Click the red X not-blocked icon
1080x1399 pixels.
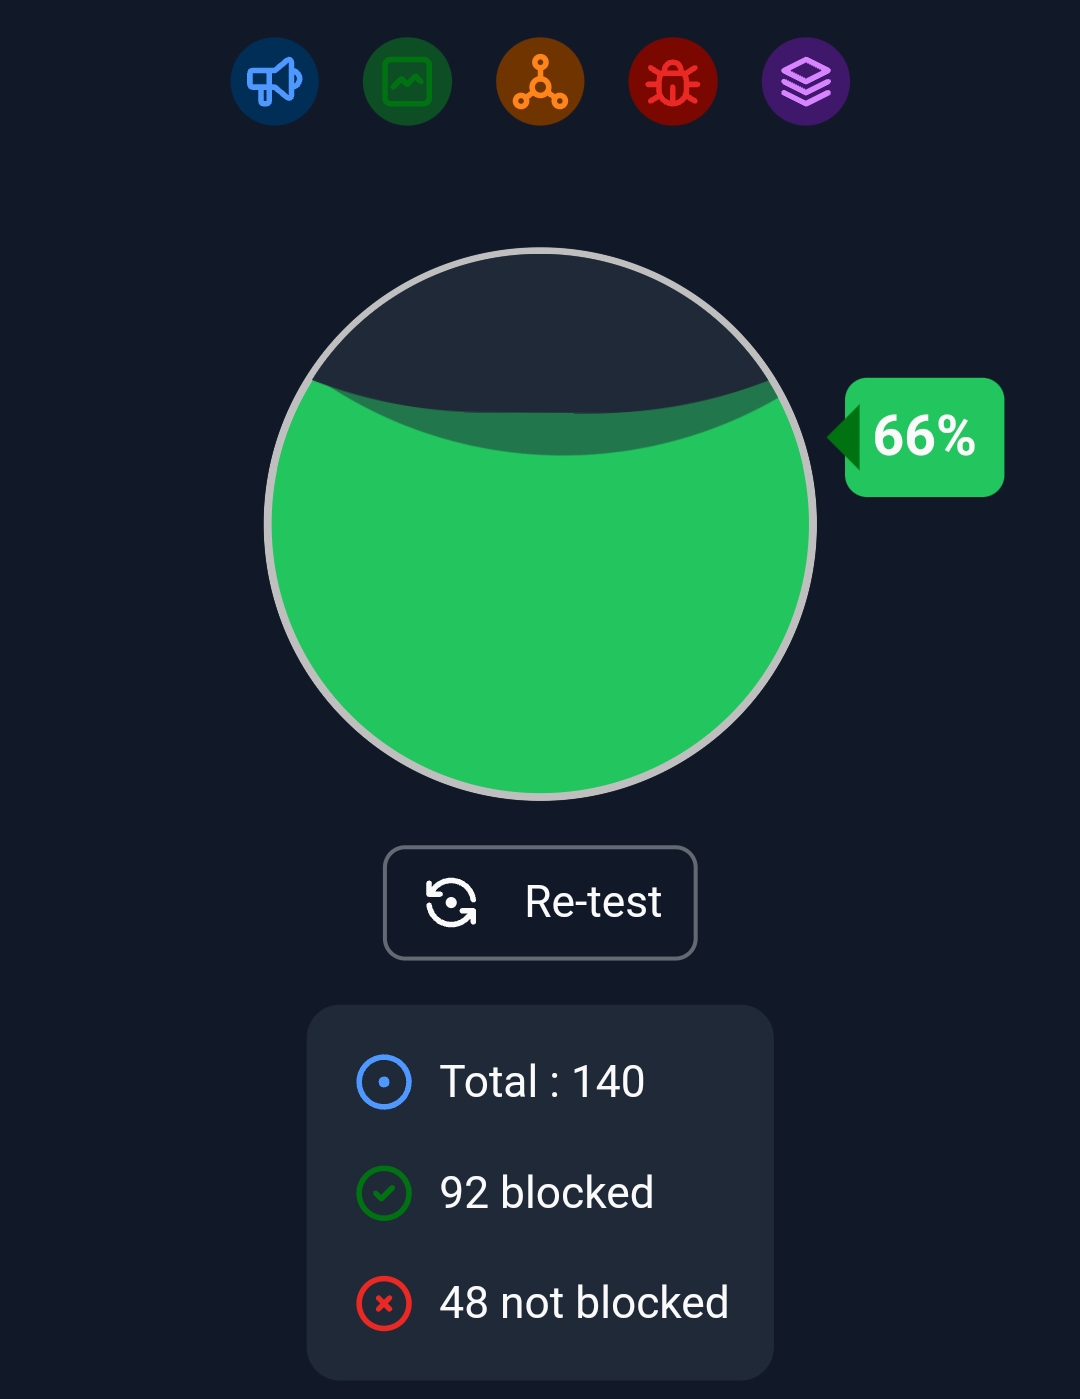tap(384, 1304)
